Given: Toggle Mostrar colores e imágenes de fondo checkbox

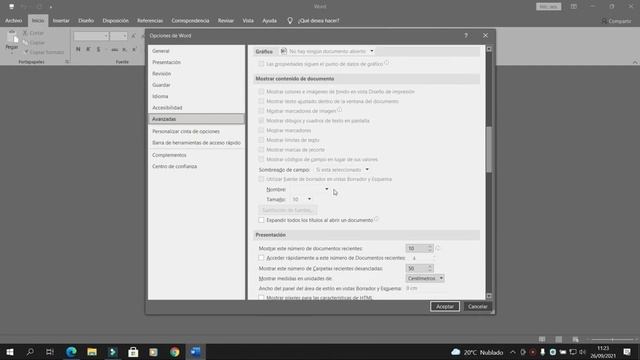Looking at the screenshot, I should [x=261, y=91].
